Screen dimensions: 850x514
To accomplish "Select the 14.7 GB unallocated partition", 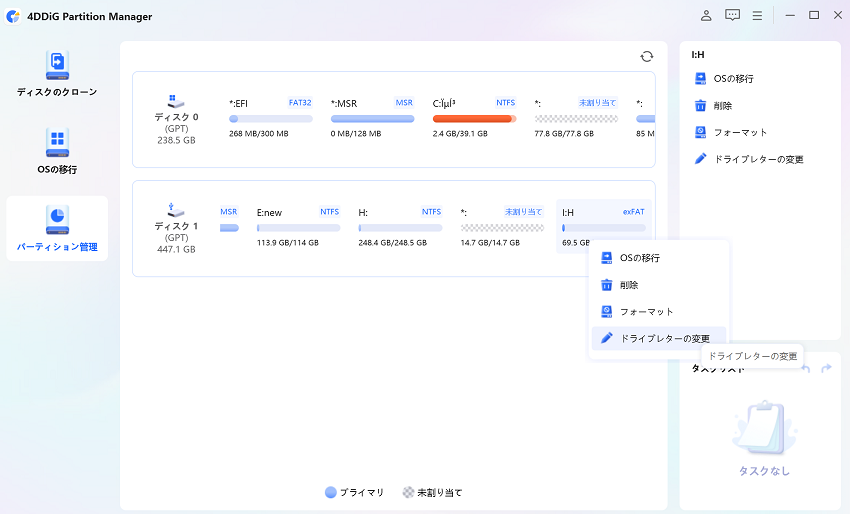I will pyautogui.click(x=502, y=227).
